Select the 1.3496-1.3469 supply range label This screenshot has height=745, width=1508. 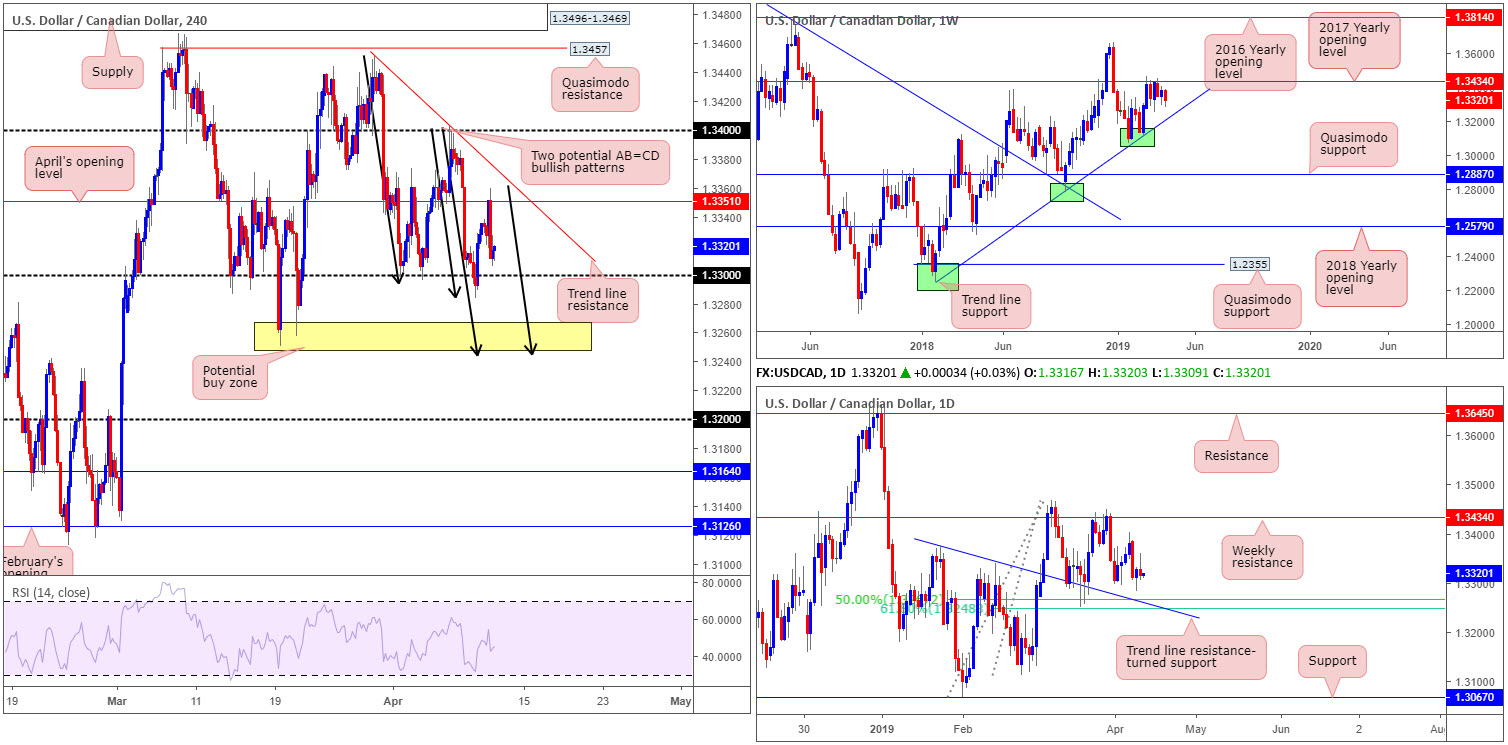(590, 17)
